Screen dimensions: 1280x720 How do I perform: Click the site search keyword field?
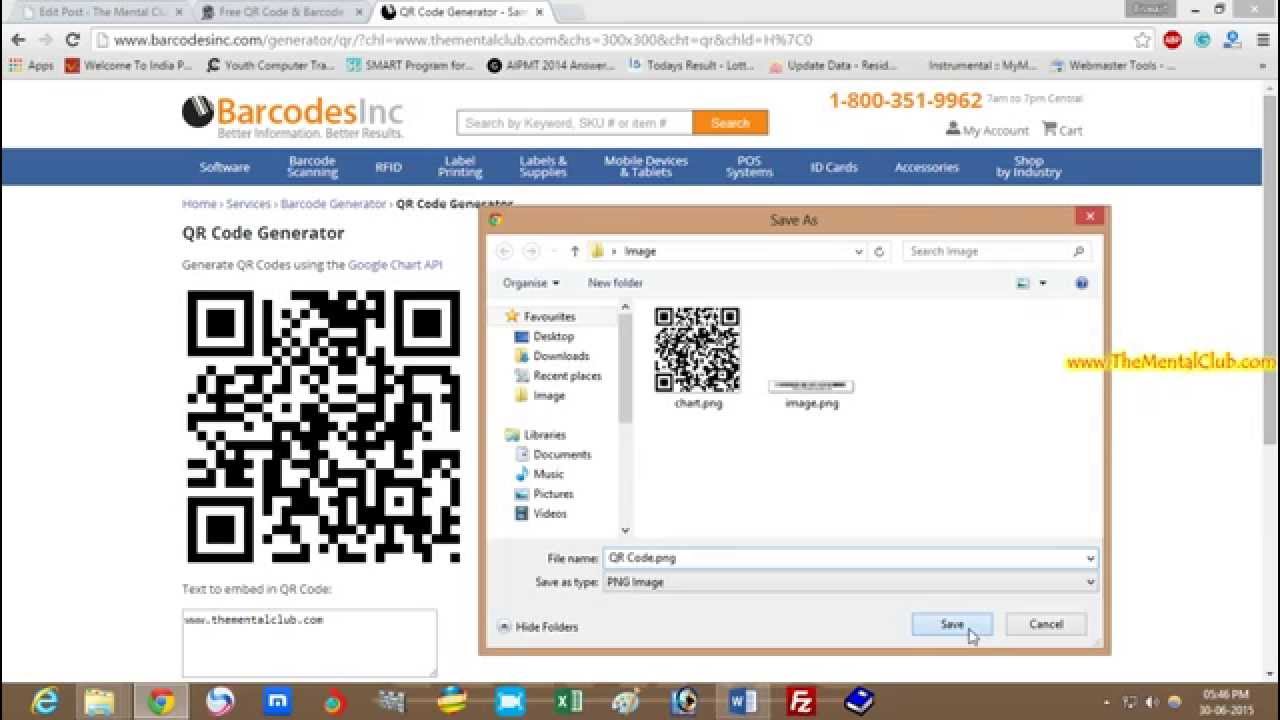[574, 123]
